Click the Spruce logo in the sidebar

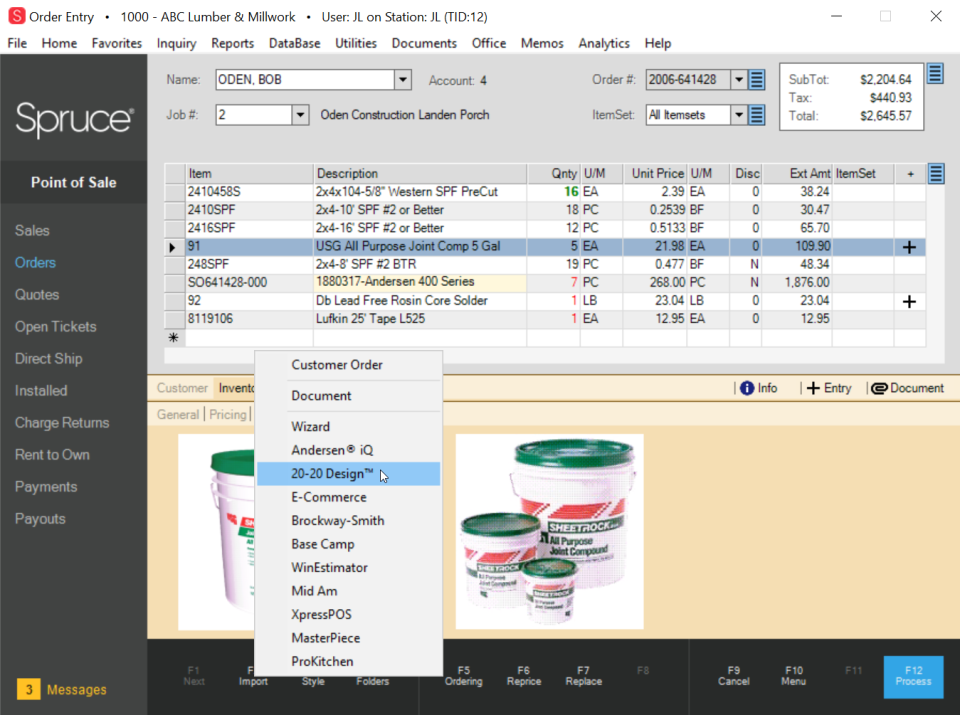(x=73, y=120)
